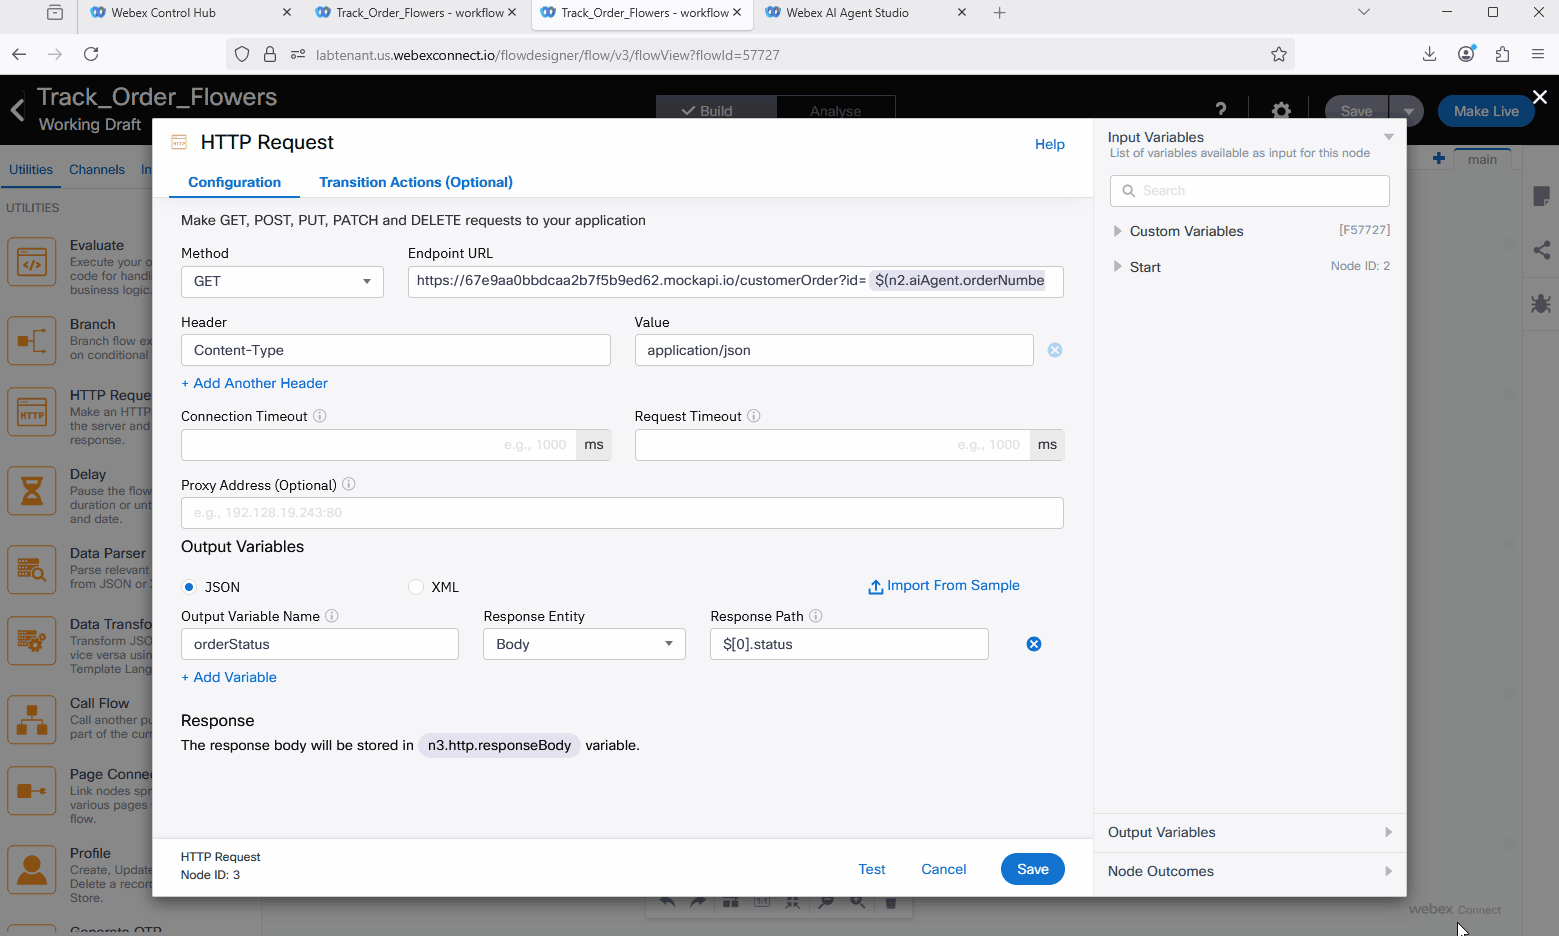
Task: Click the Connection Timeout info icon
Action: point(320,416)
